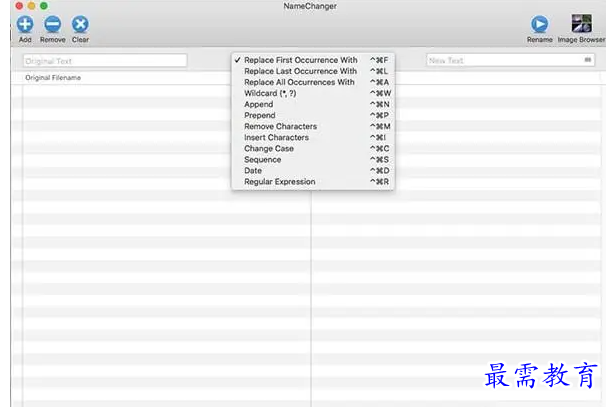Click the Remove files icon
606x407 pixels.
pyautogui.click(x=53, y=24)
